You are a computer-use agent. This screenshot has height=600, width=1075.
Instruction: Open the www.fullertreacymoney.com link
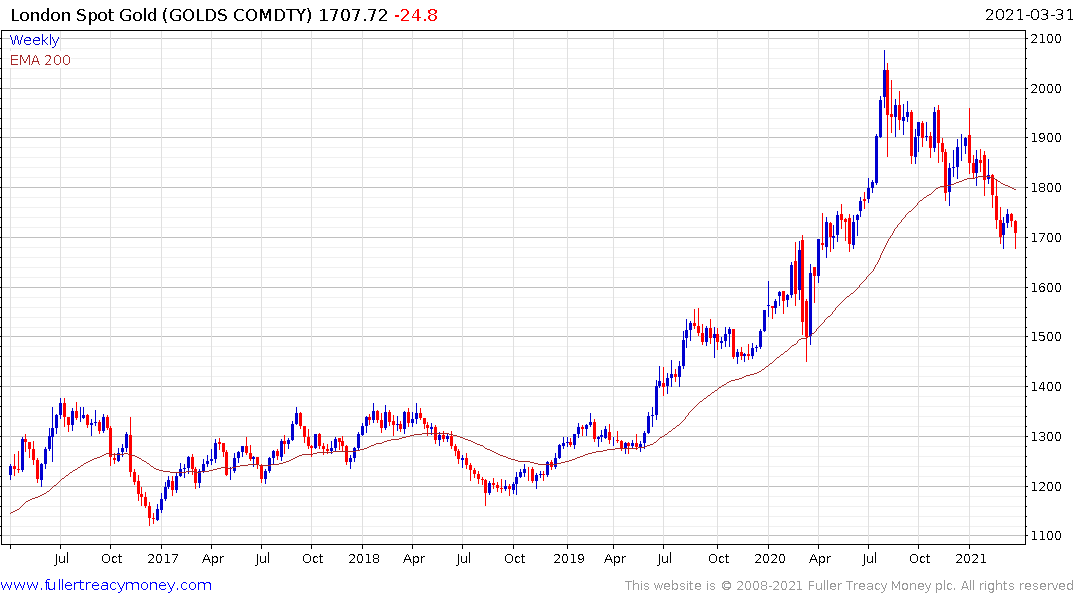tap(106, 585)
